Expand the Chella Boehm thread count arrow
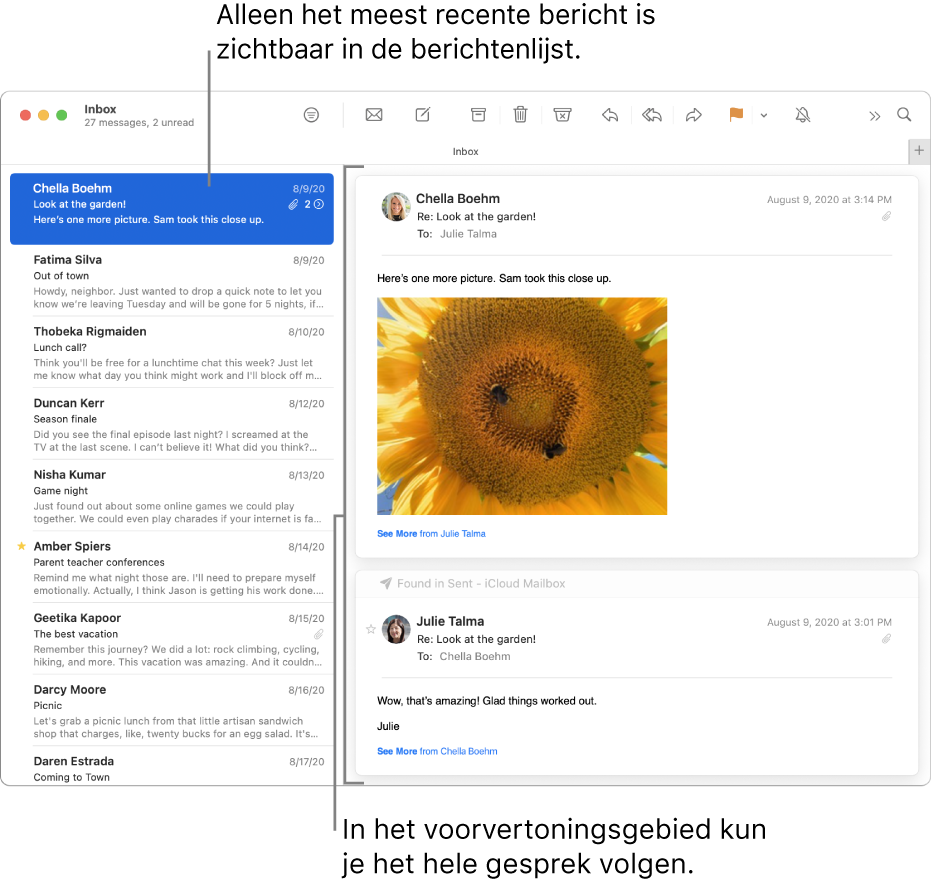Viewport: 931px width, 886px height. click(319, 204)
